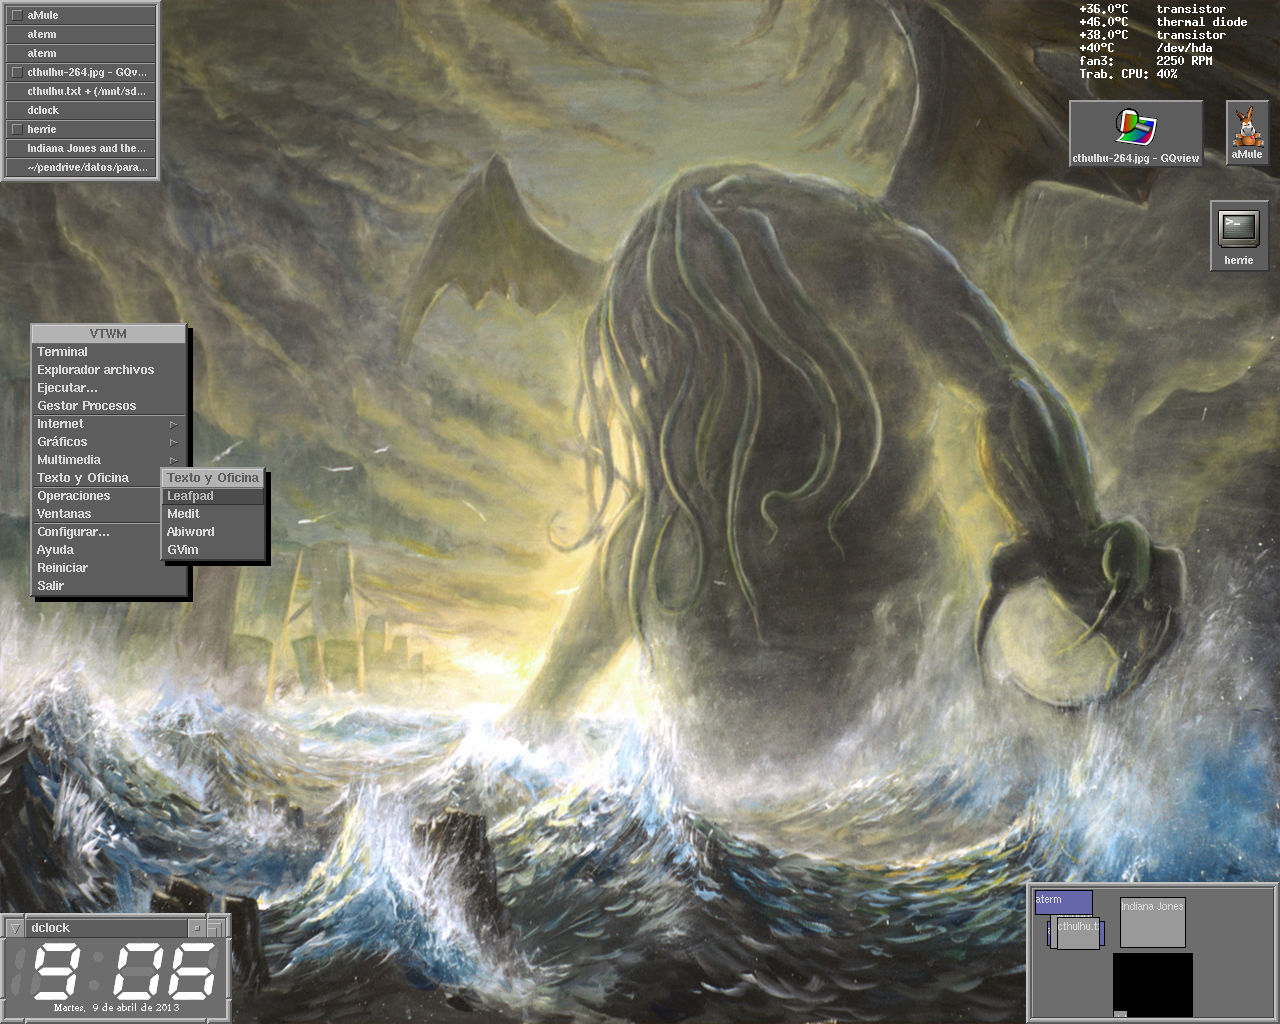Click the dclock iconify button with the small square
The image size is (1280, 1024).
coord(197,928)
